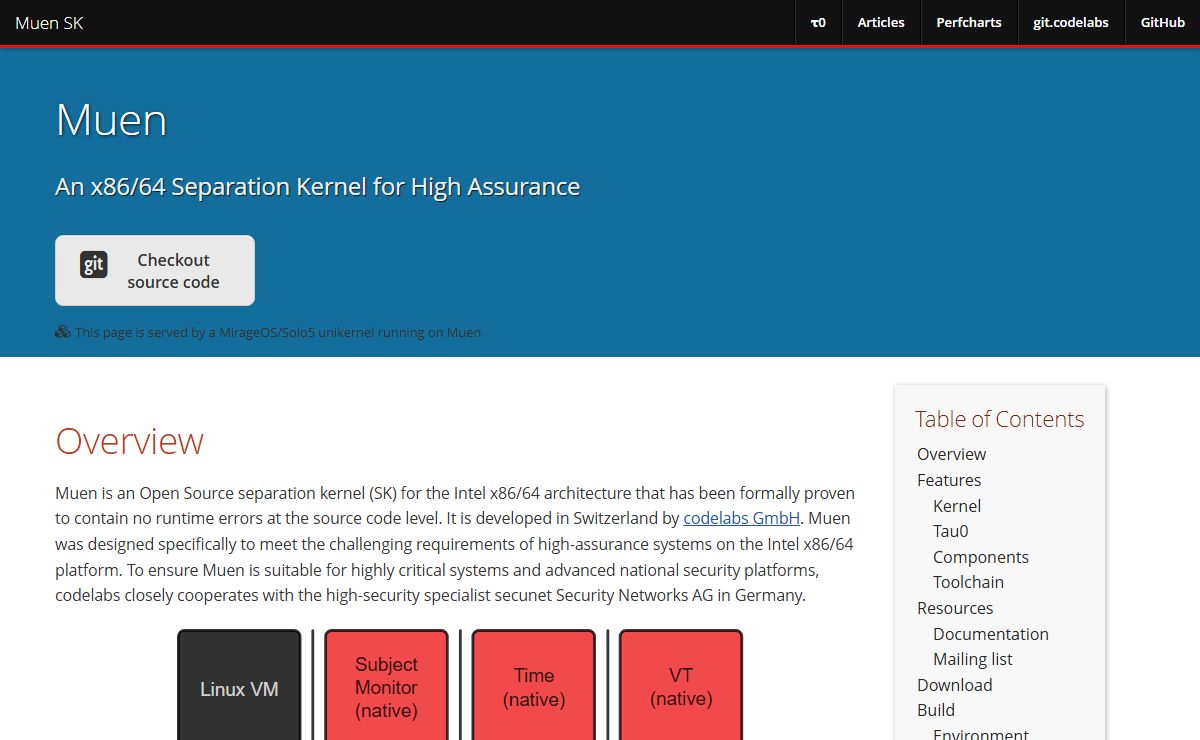
Task: Jump to Features in Table of Contents
Action: (x=949, y=480)
